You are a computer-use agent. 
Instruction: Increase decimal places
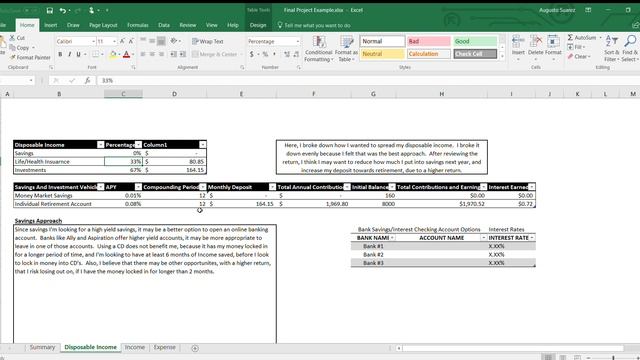click(x=287, y=54)
